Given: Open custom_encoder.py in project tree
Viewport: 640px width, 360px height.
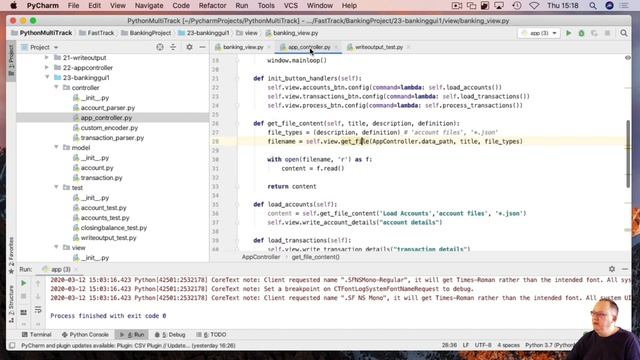Looking at the screenshot, I should 109,128.
